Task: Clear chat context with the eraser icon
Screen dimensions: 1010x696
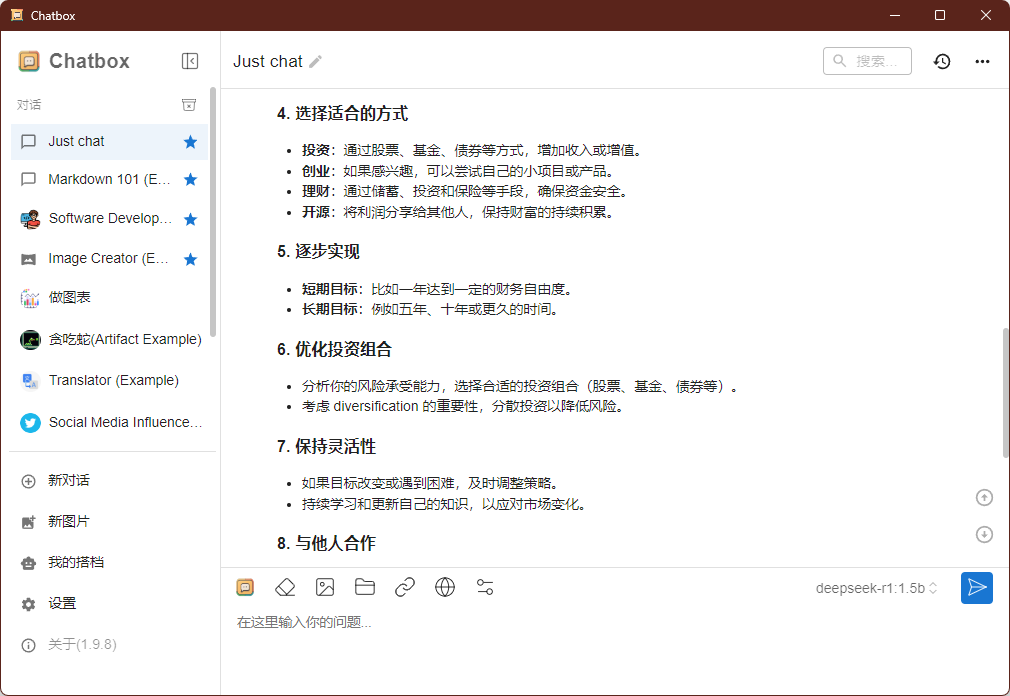Action: [285, 587]
